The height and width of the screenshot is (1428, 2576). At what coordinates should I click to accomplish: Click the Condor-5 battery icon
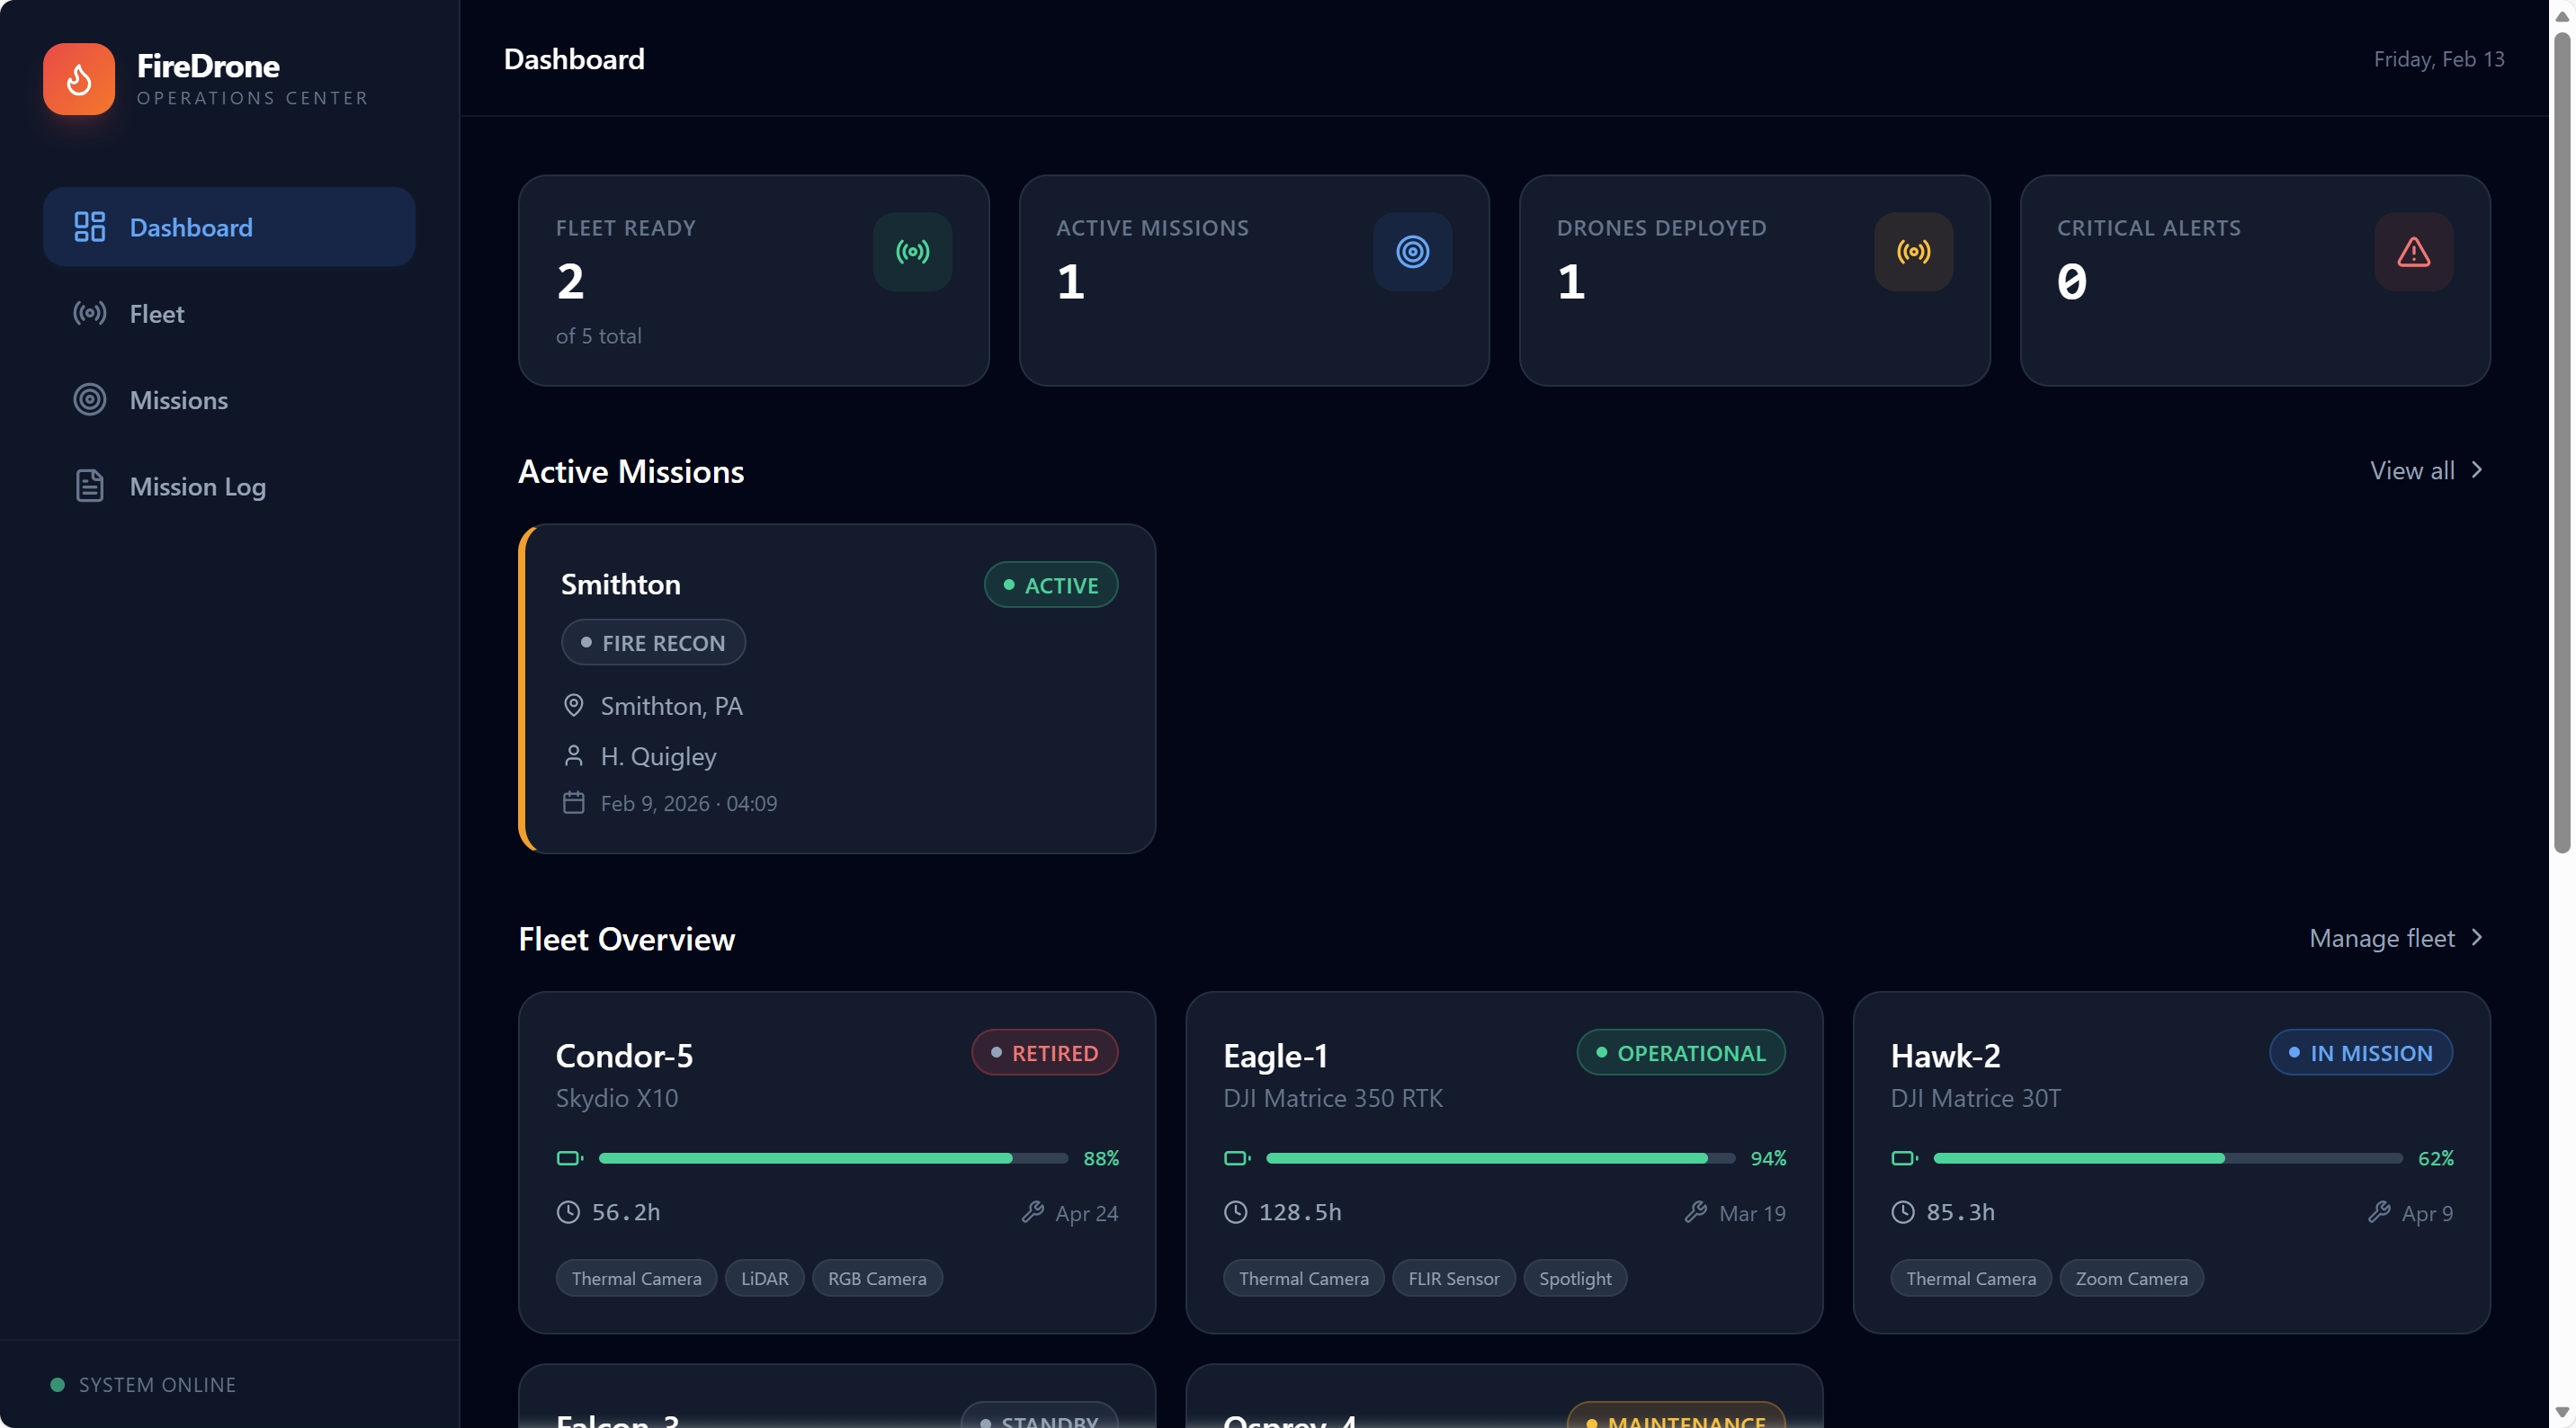pyautogui.click(x=569, y=1158)
